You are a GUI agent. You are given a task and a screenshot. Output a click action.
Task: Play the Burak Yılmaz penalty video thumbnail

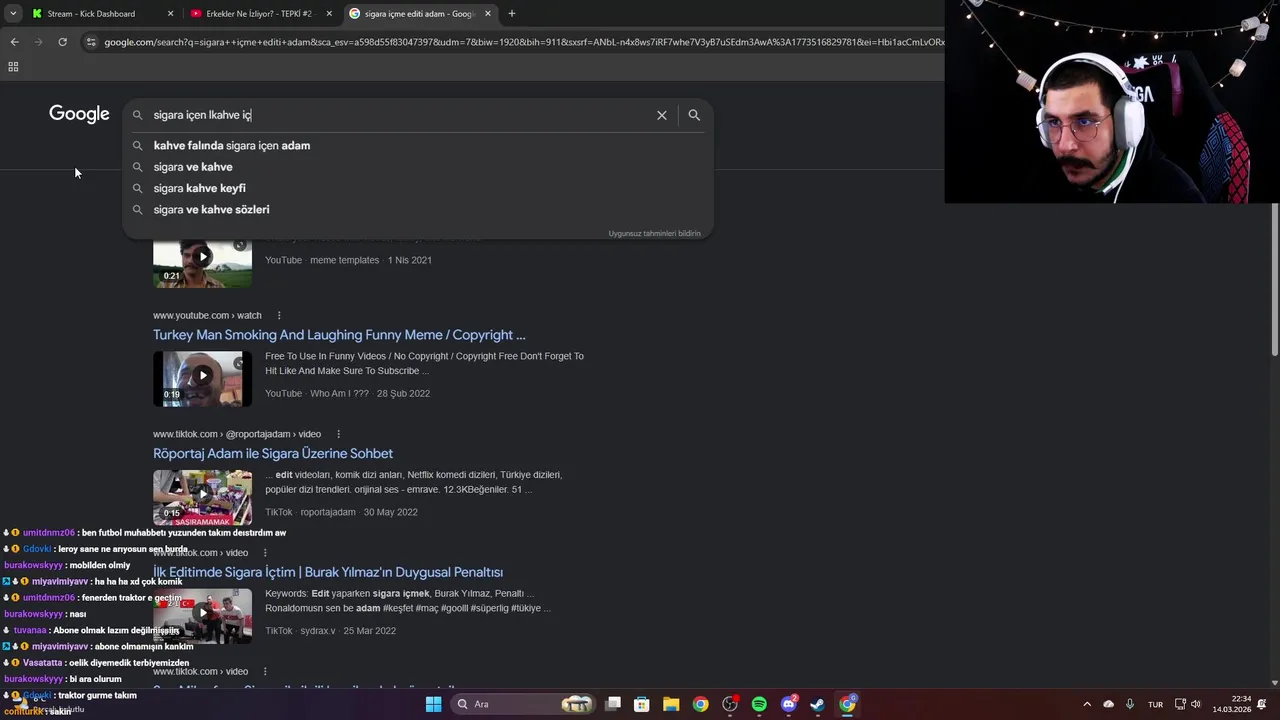click(202, 616)
